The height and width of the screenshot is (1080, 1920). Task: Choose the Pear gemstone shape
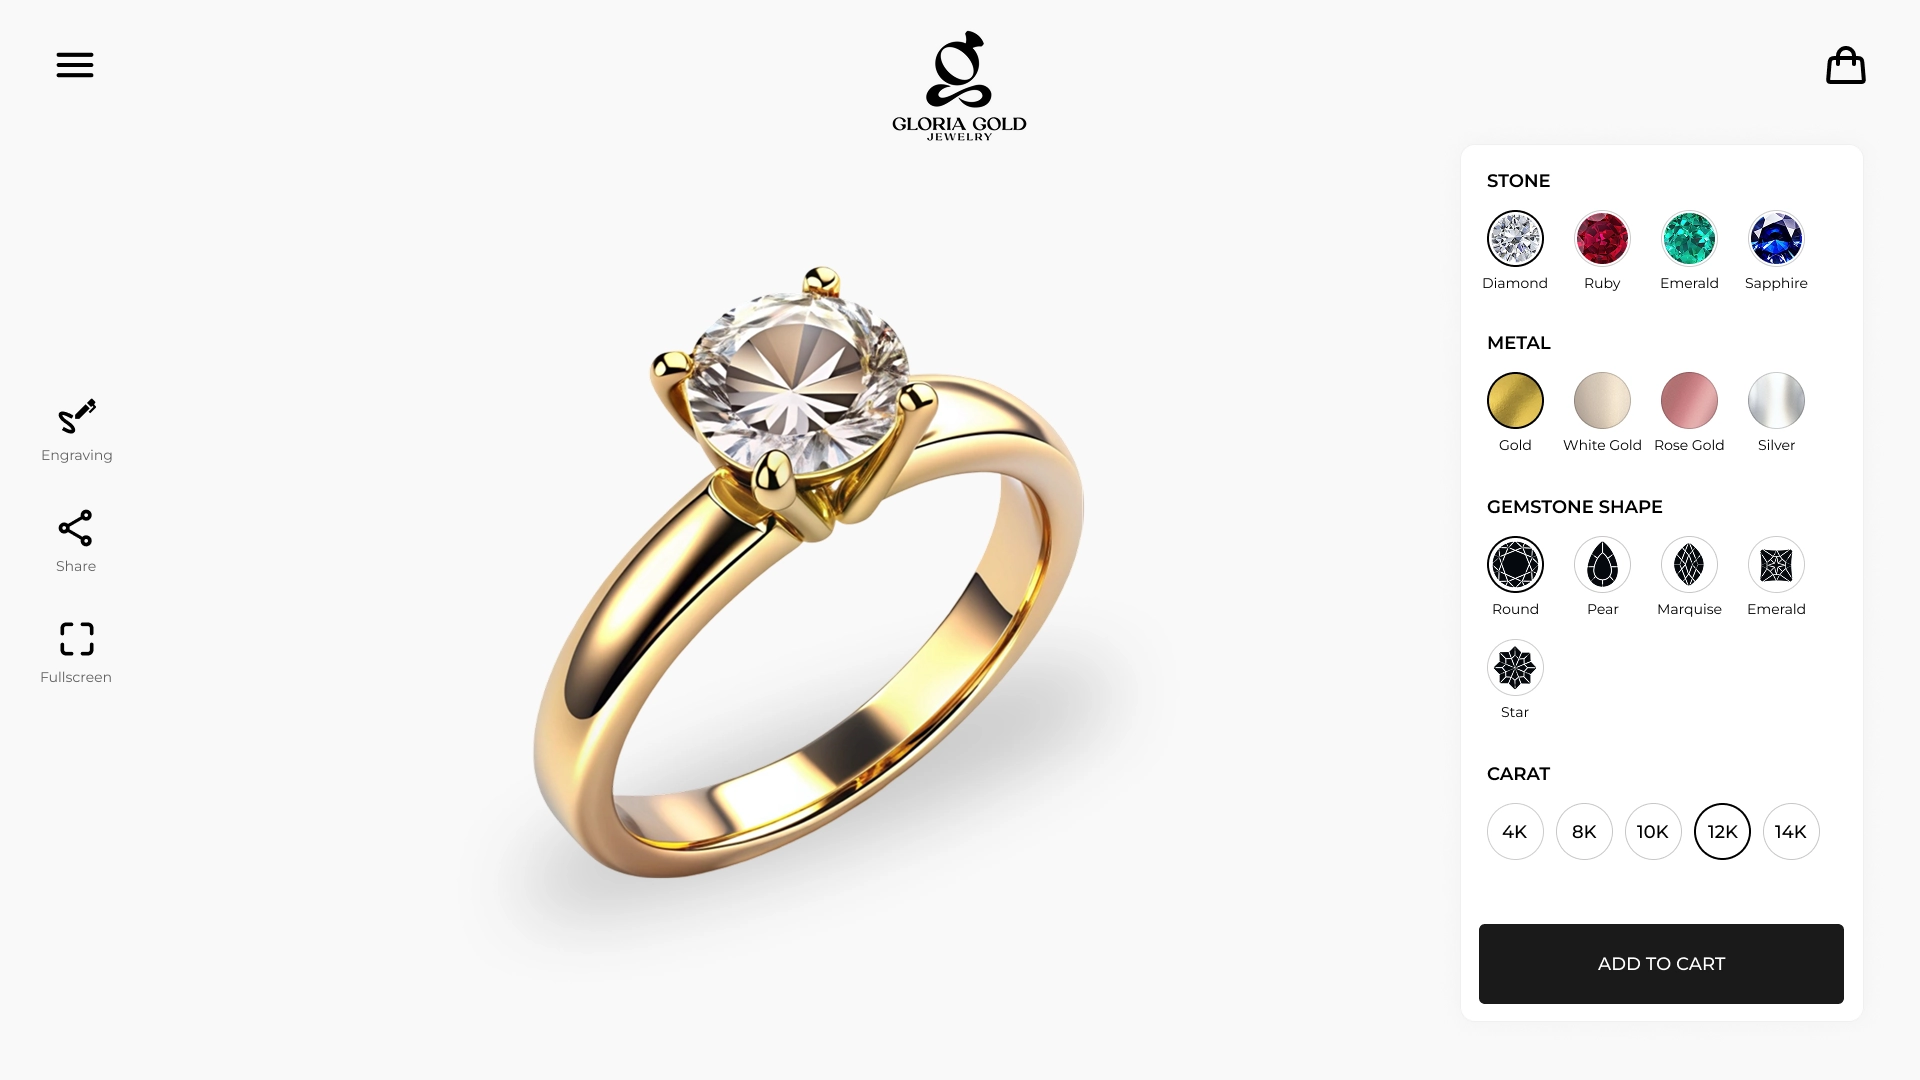pos(1602,565)
